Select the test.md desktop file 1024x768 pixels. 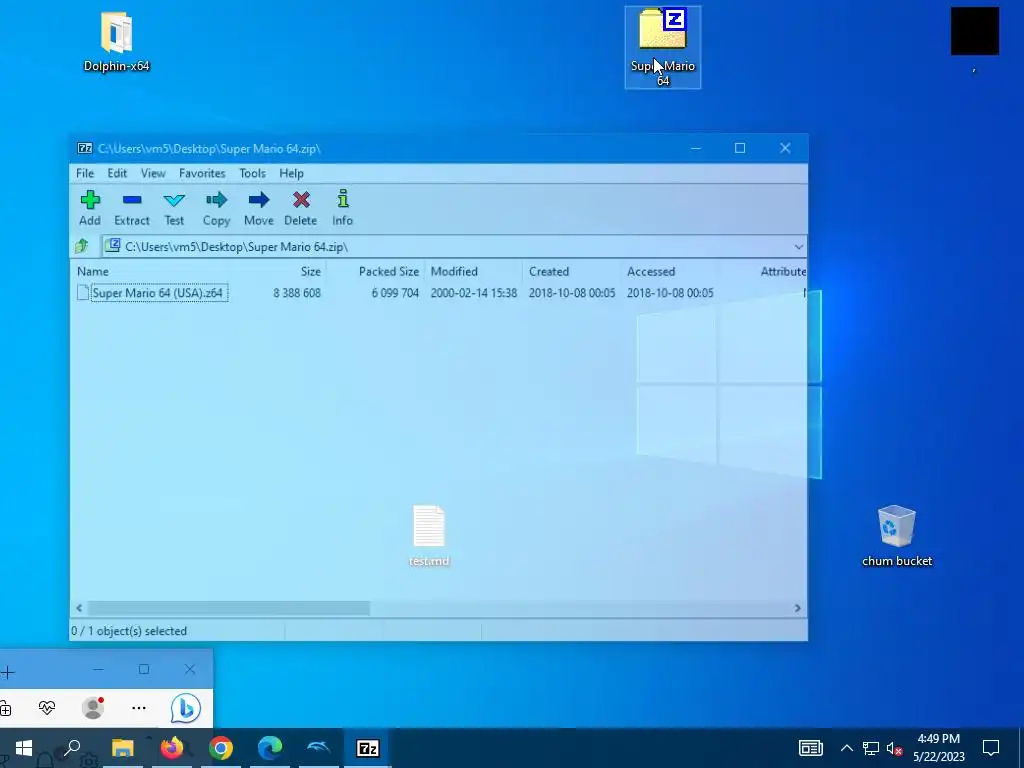click(x=429, y=536)
